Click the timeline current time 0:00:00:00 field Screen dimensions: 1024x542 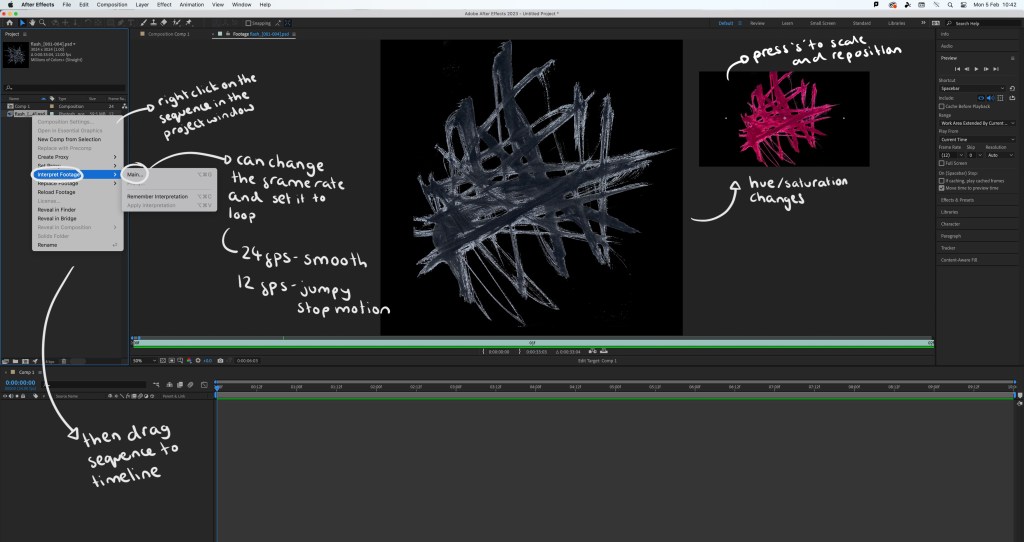pos(20,383)
